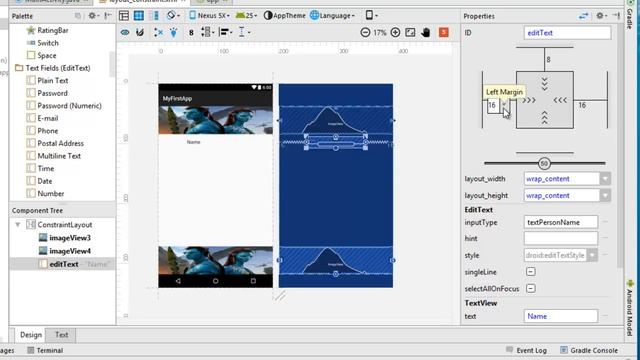The image size is (640, 360).
Task: Click the orange warnings indicator icon
Action: tap(444, 33)
